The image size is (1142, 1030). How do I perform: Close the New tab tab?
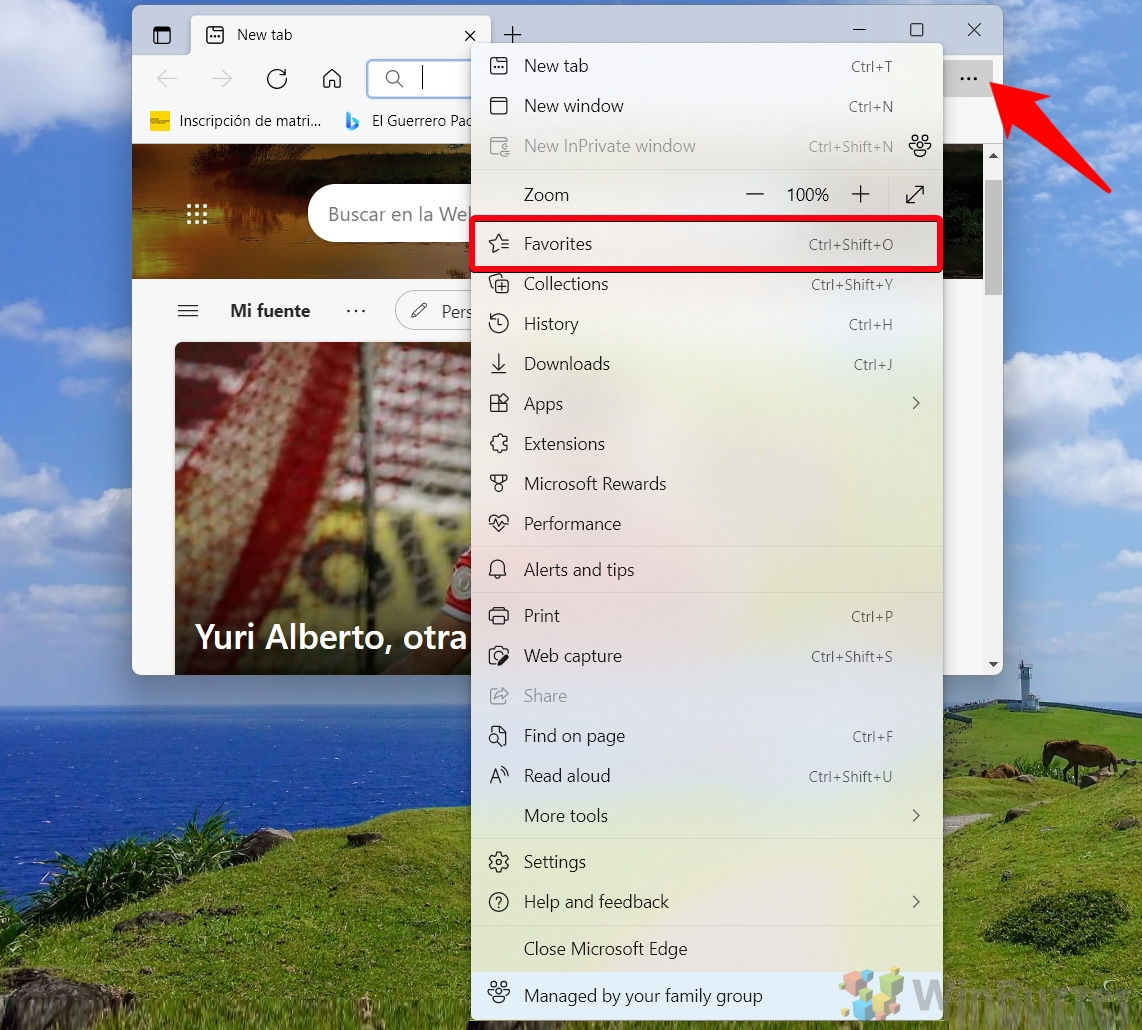(470, 35)
